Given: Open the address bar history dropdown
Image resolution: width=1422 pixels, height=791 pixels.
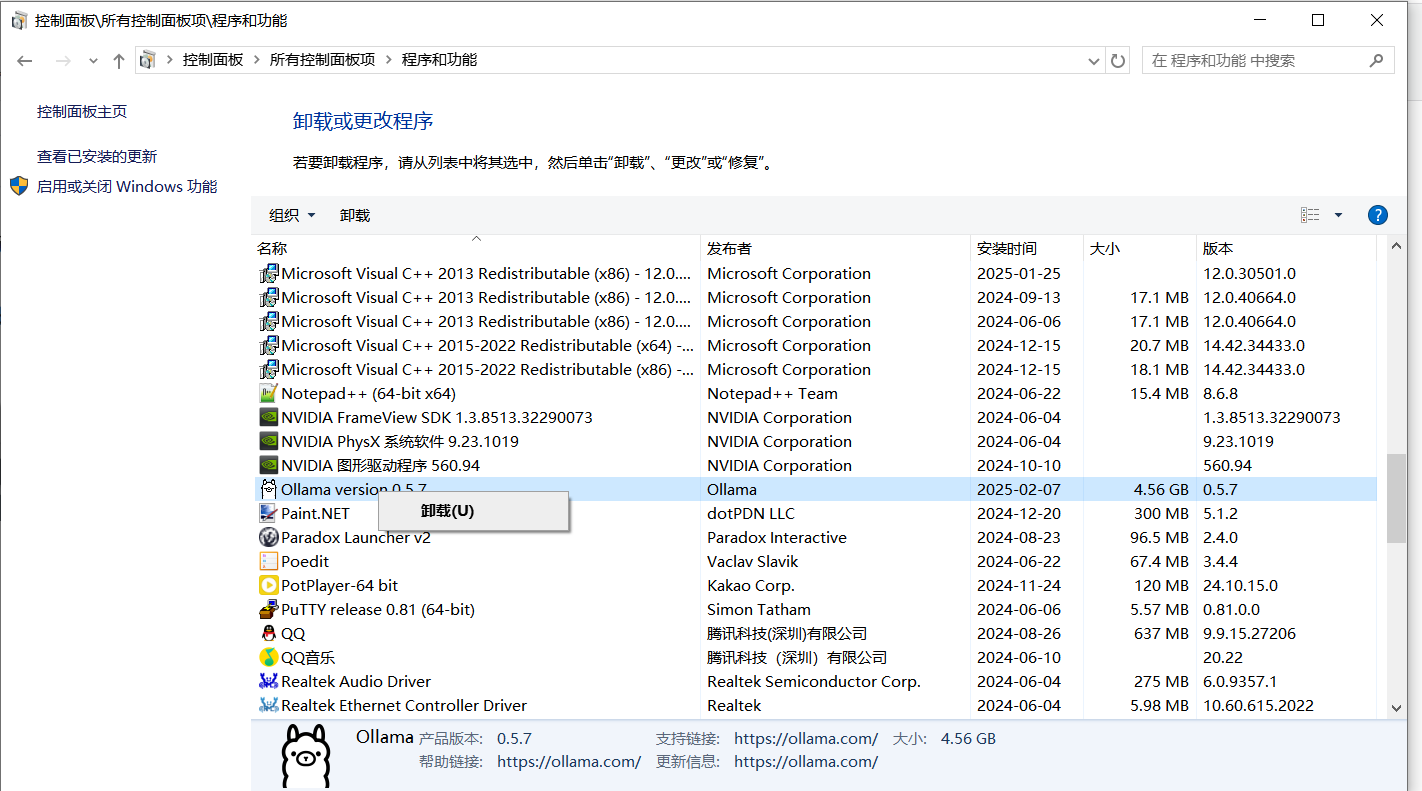Looking at the screenshot, I should [x=1094, y=61].
